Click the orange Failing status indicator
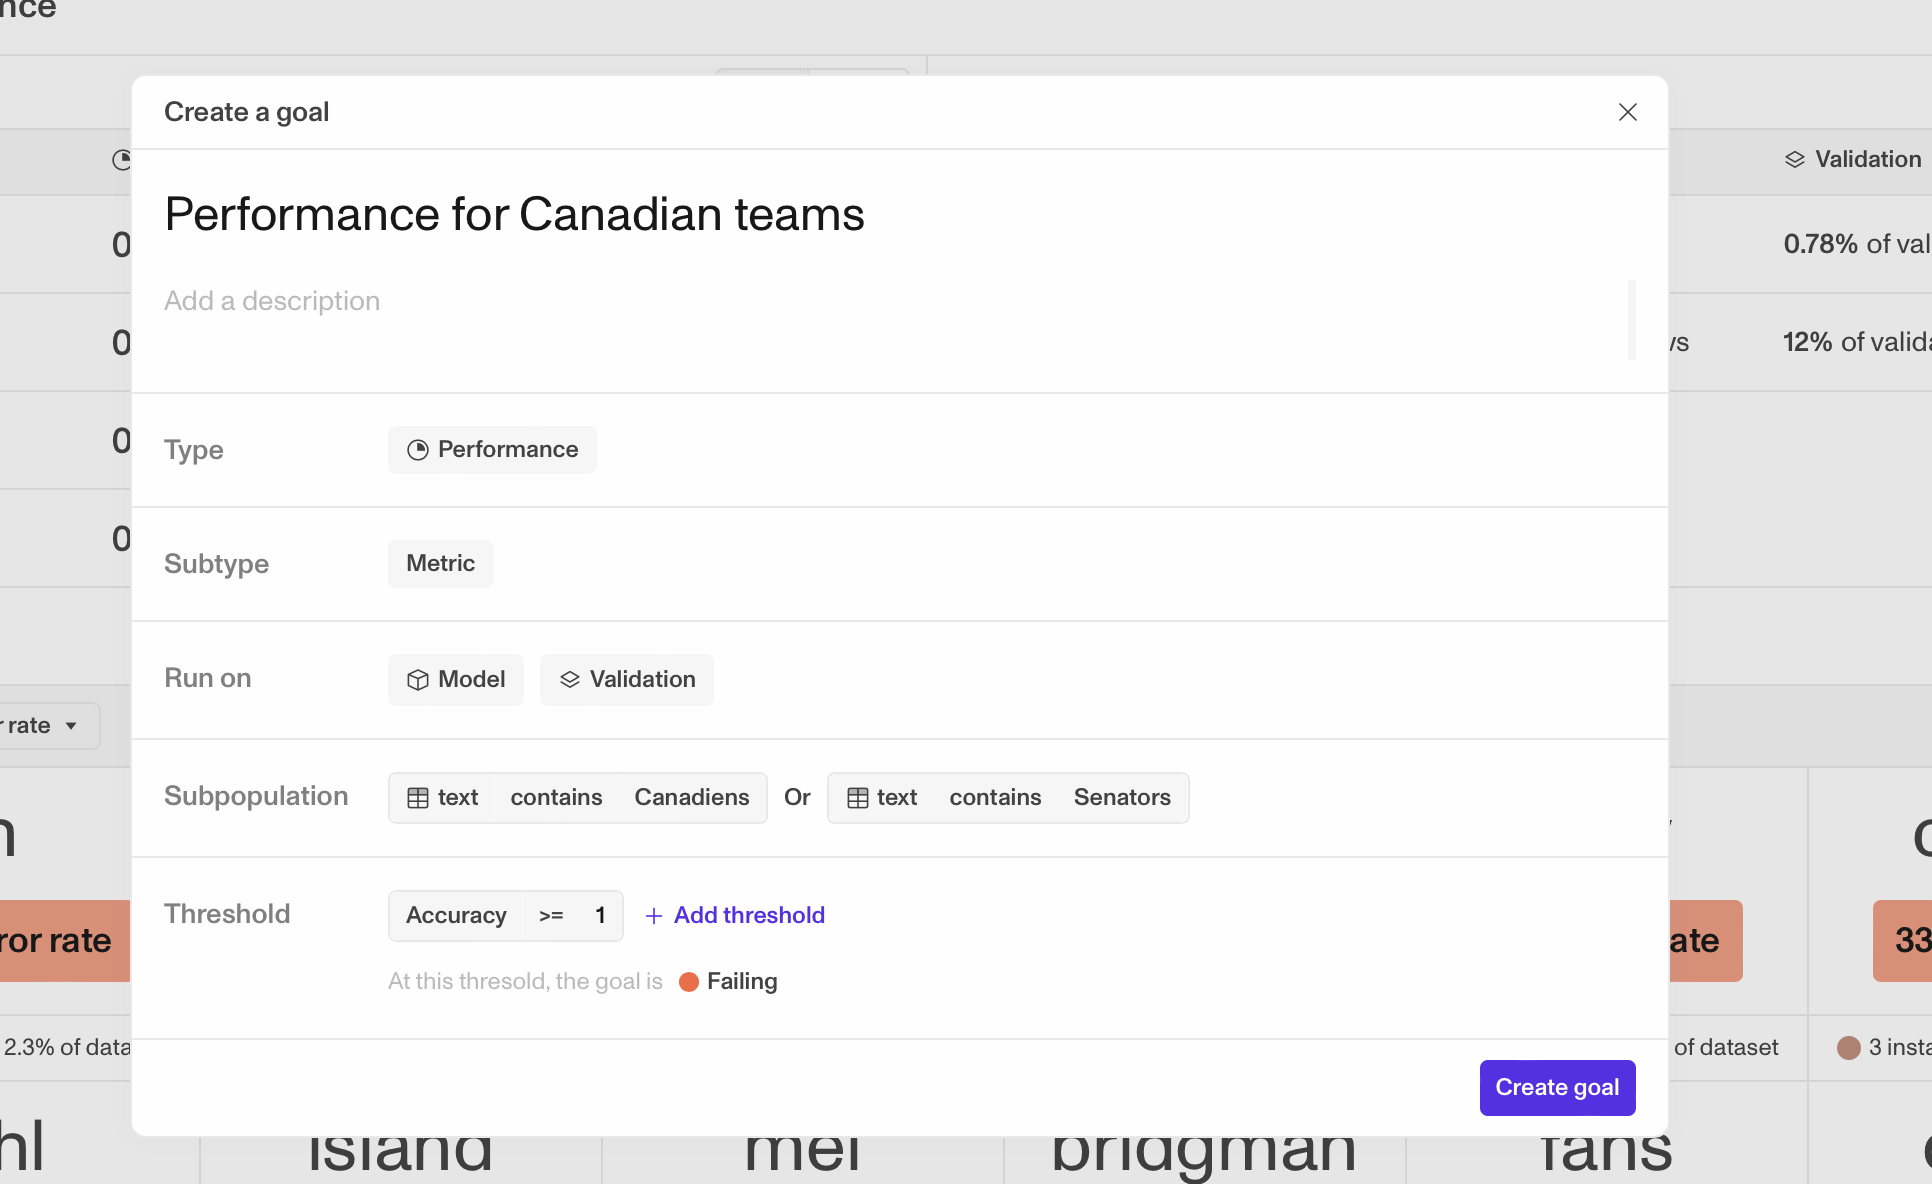Viewport: 1932px width, 1184px height. pos(689,982)
